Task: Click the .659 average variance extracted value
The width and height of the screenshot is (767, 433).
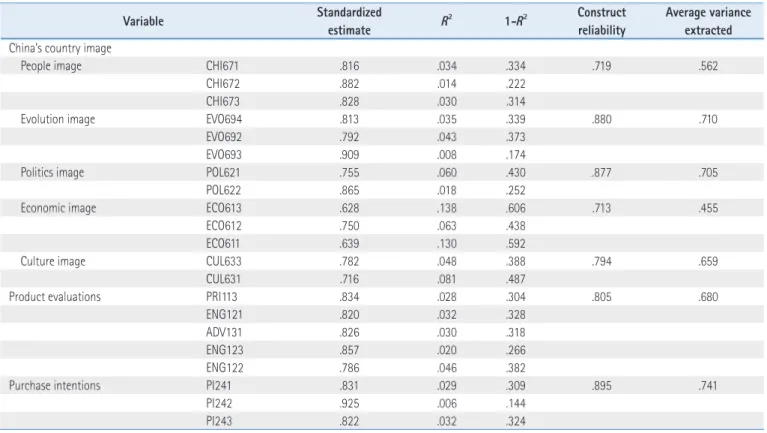Action: pyautogui.click(x=708, y=261)
